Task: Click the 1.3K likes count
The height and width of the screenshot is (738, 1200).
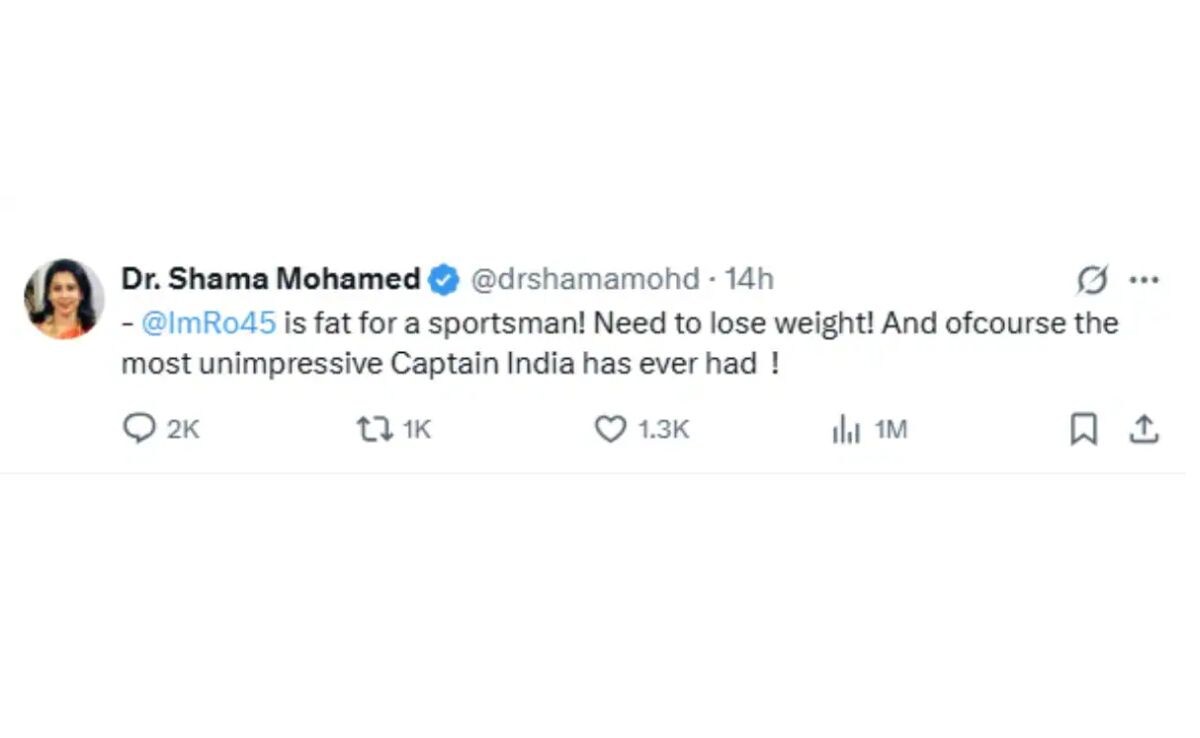Action: click(664, 430)
